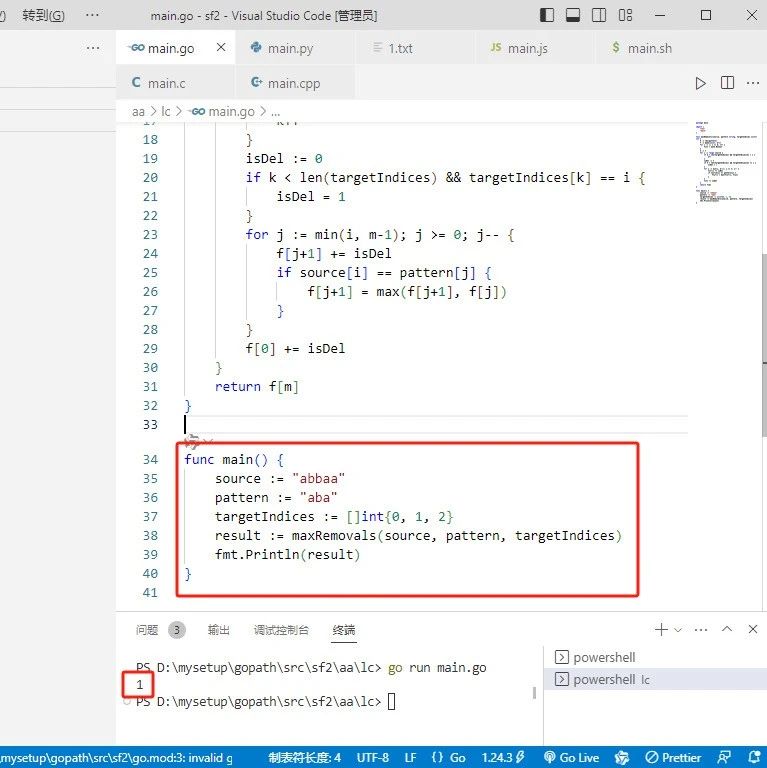This screenshot has height=768, width=767.
Task: Open the 调试控制台 debug console tab
Action: [x=281, y=630]
